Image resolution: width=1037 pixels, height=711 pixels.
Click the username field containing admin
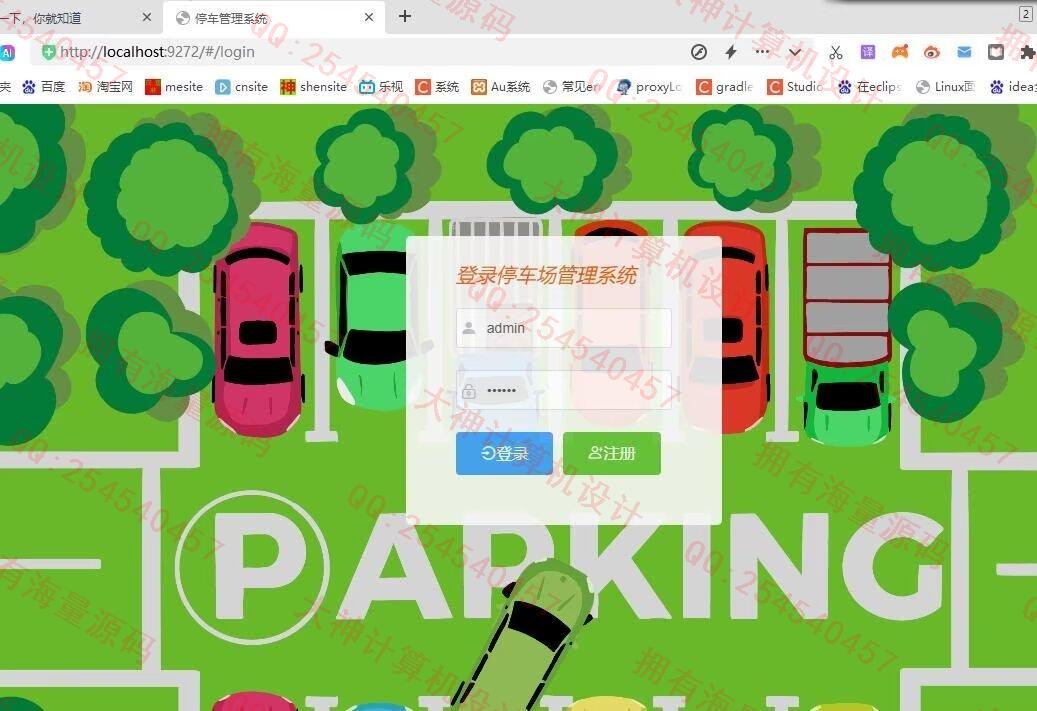click(x=563, y=328)
